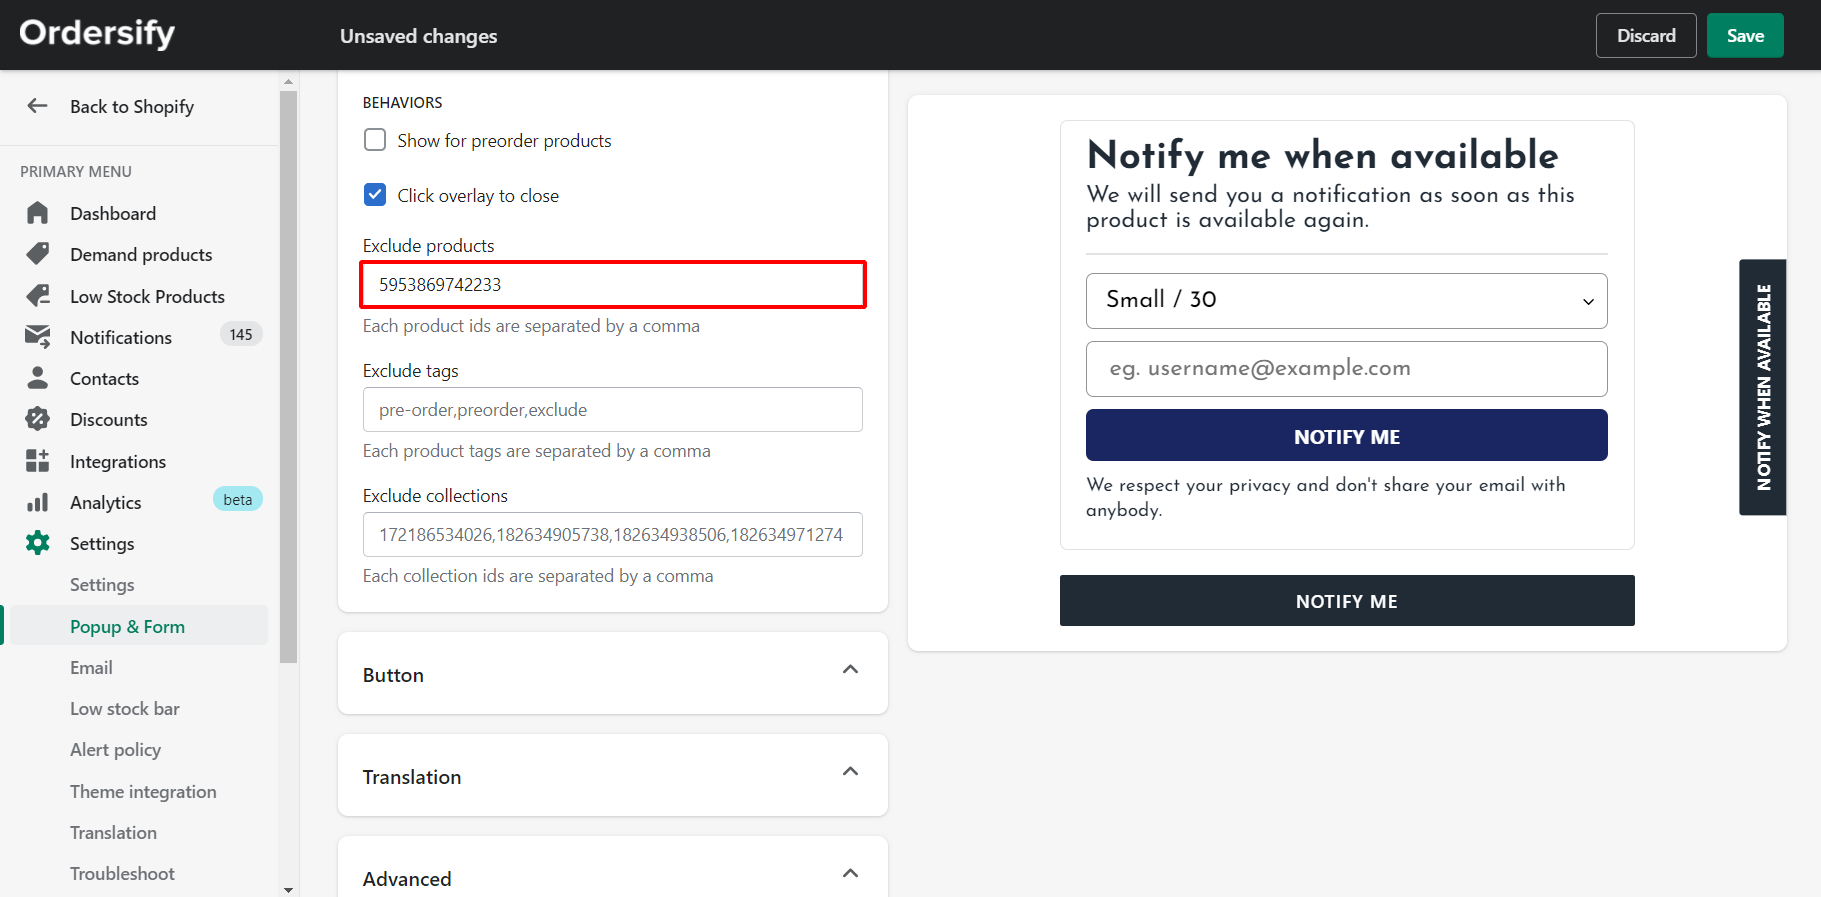This screenshot has height=897, width=1821.
Task: Open the Settings parent menu item
Action: pos(102,543)
